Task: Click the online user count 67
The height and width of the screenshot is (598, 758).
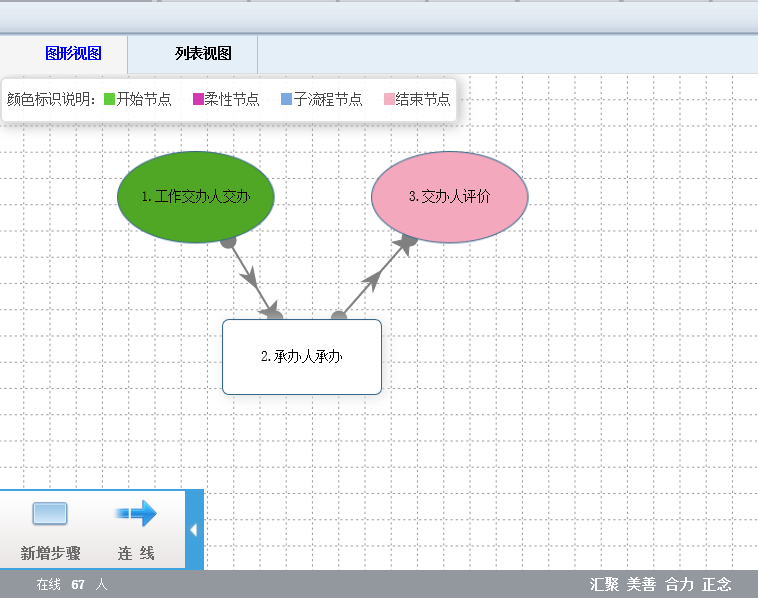Action: [78, 584]
